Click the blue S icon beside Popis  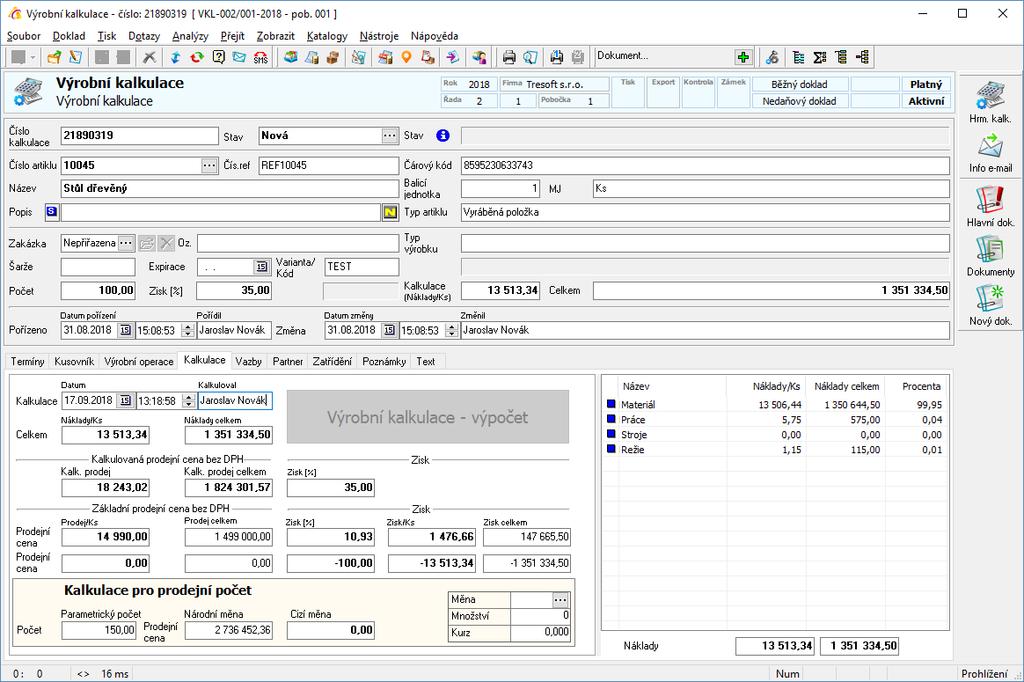coord(52,212)
